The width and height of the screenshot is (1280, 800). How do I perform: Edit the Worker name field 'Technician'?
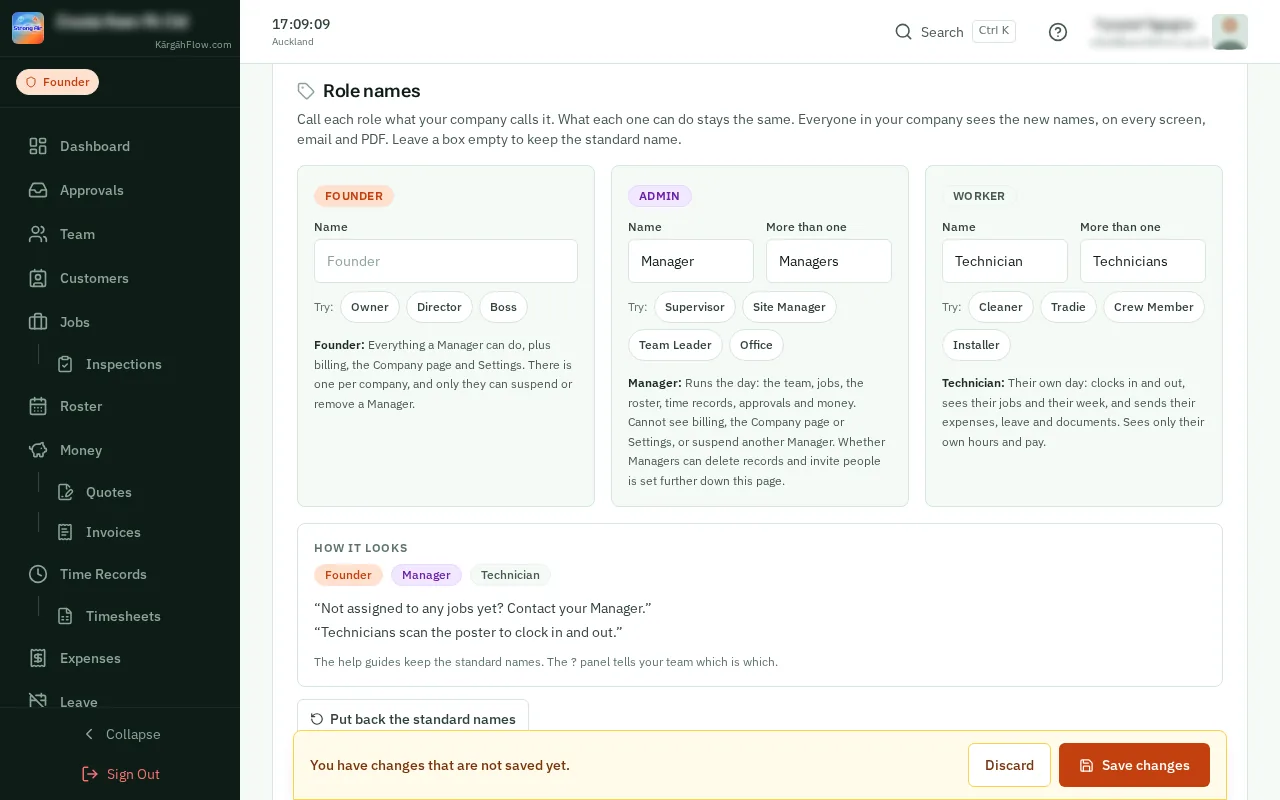(1005, 261)
